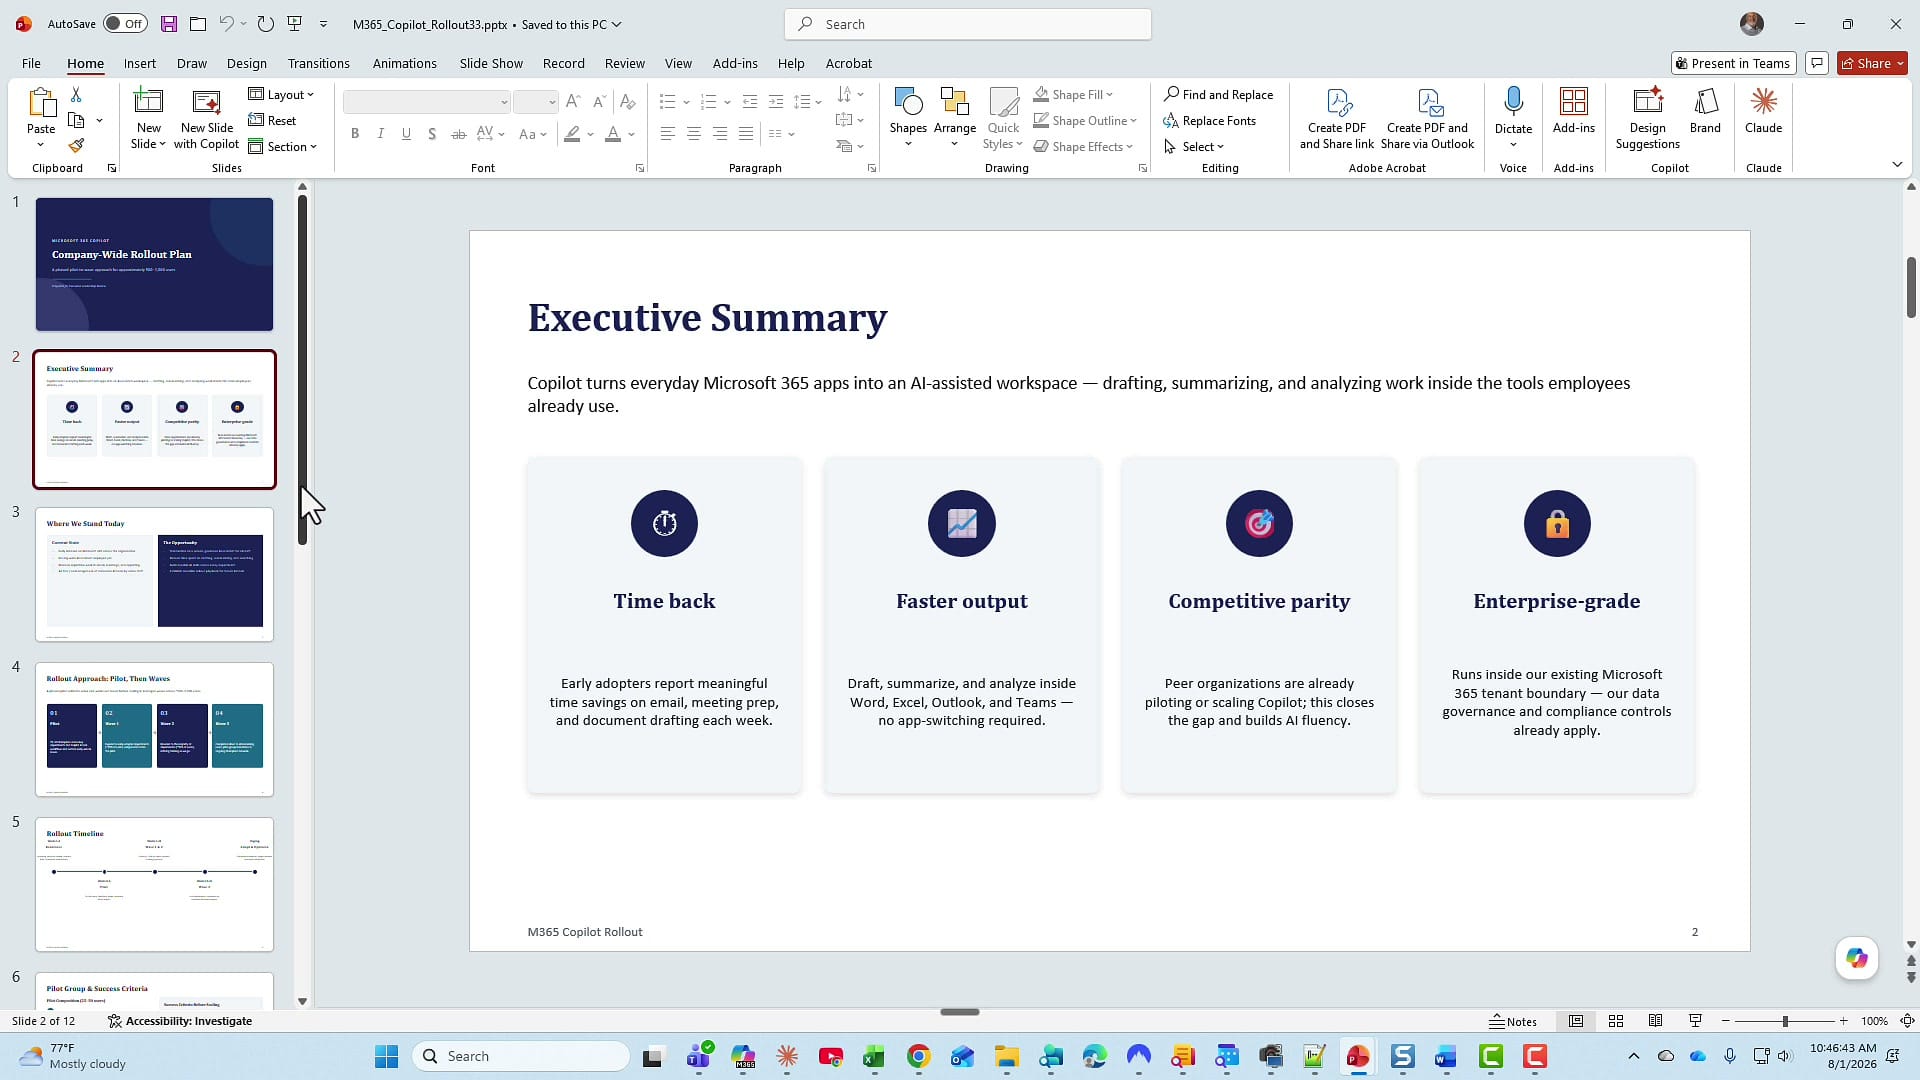The width and height of the screenshot is (1920, 1080).
Task: Start Slide Show from status bar
Action: tap(1695, 1021)
